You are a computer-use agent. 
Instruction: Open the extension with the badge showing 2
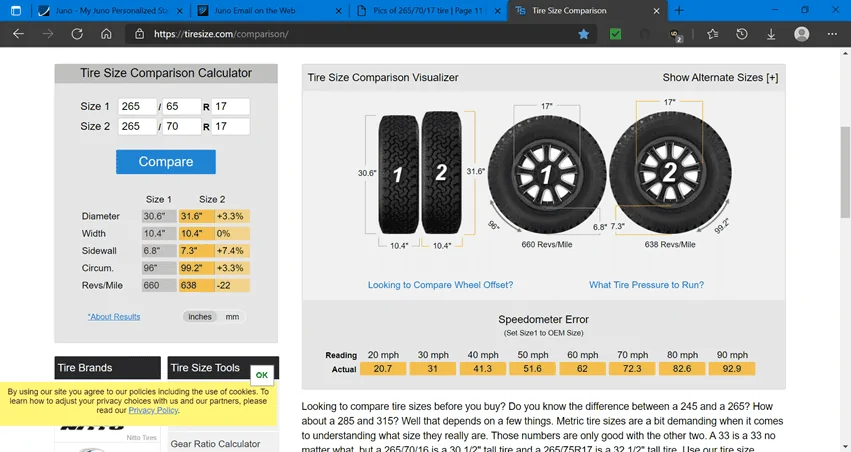(675, 35)
